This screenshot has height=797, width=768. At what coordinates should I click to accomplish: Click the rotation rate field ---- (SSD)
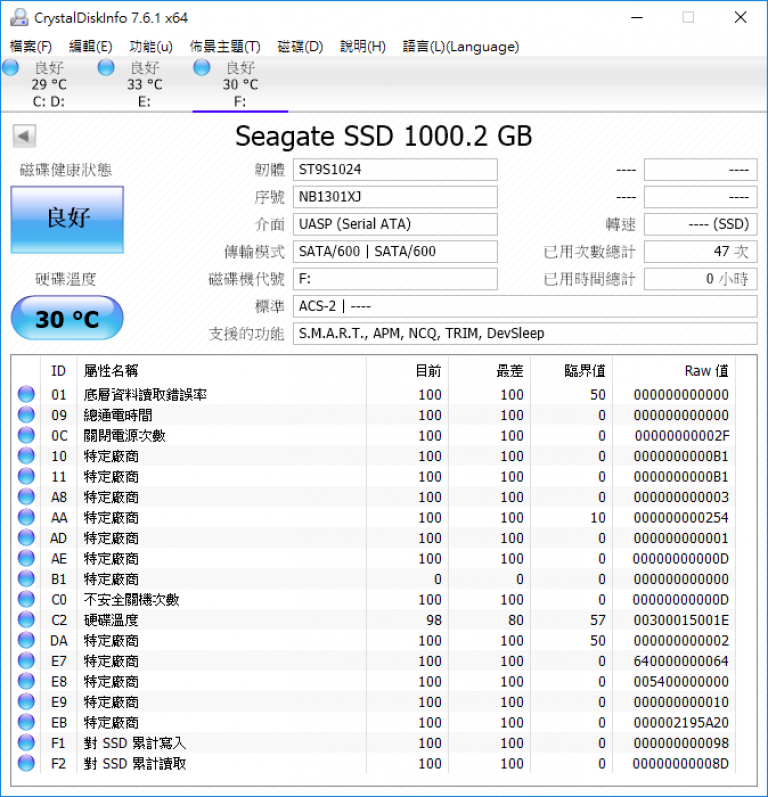coord(700,224)
